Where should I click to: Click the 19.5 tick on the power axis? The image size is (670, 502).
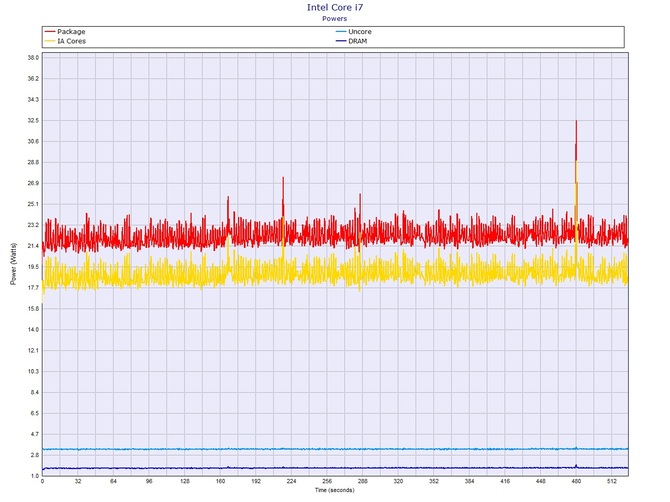31,267
